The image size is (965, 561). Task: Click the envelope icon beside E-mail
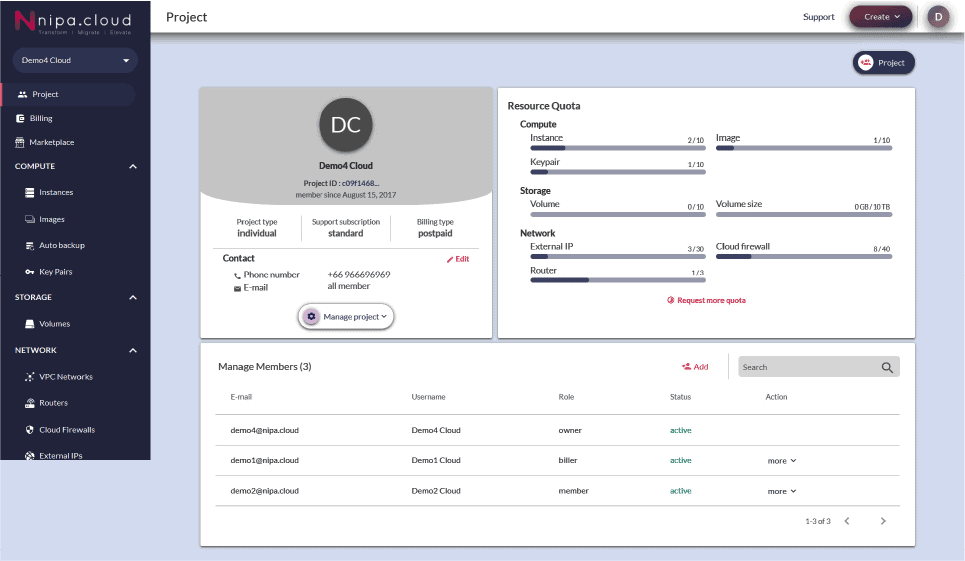click(x=238, y=288)
